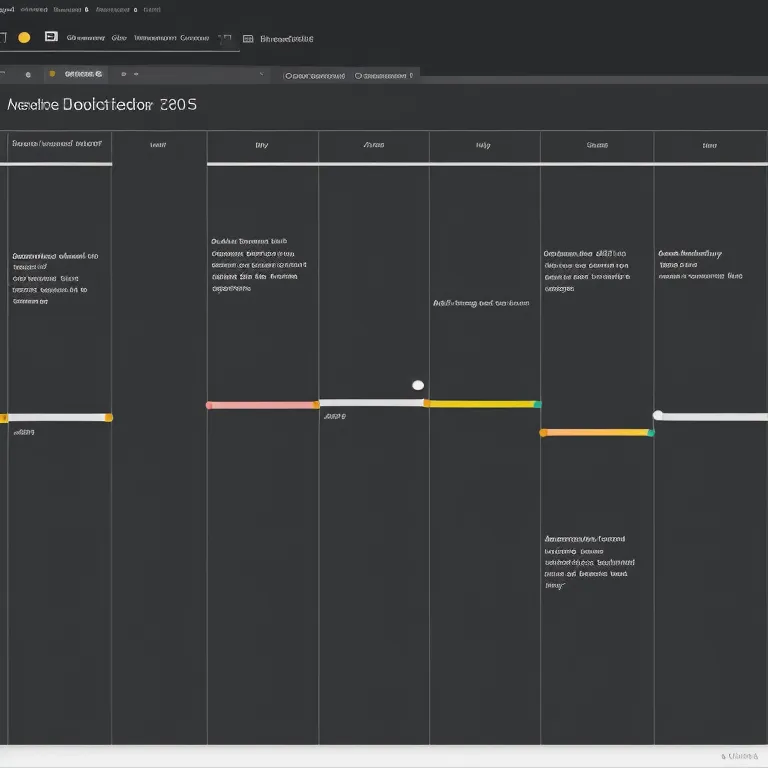Click the small grey dot icon left of the highlighted tab
Screen dimensions: 768x768
27,74
